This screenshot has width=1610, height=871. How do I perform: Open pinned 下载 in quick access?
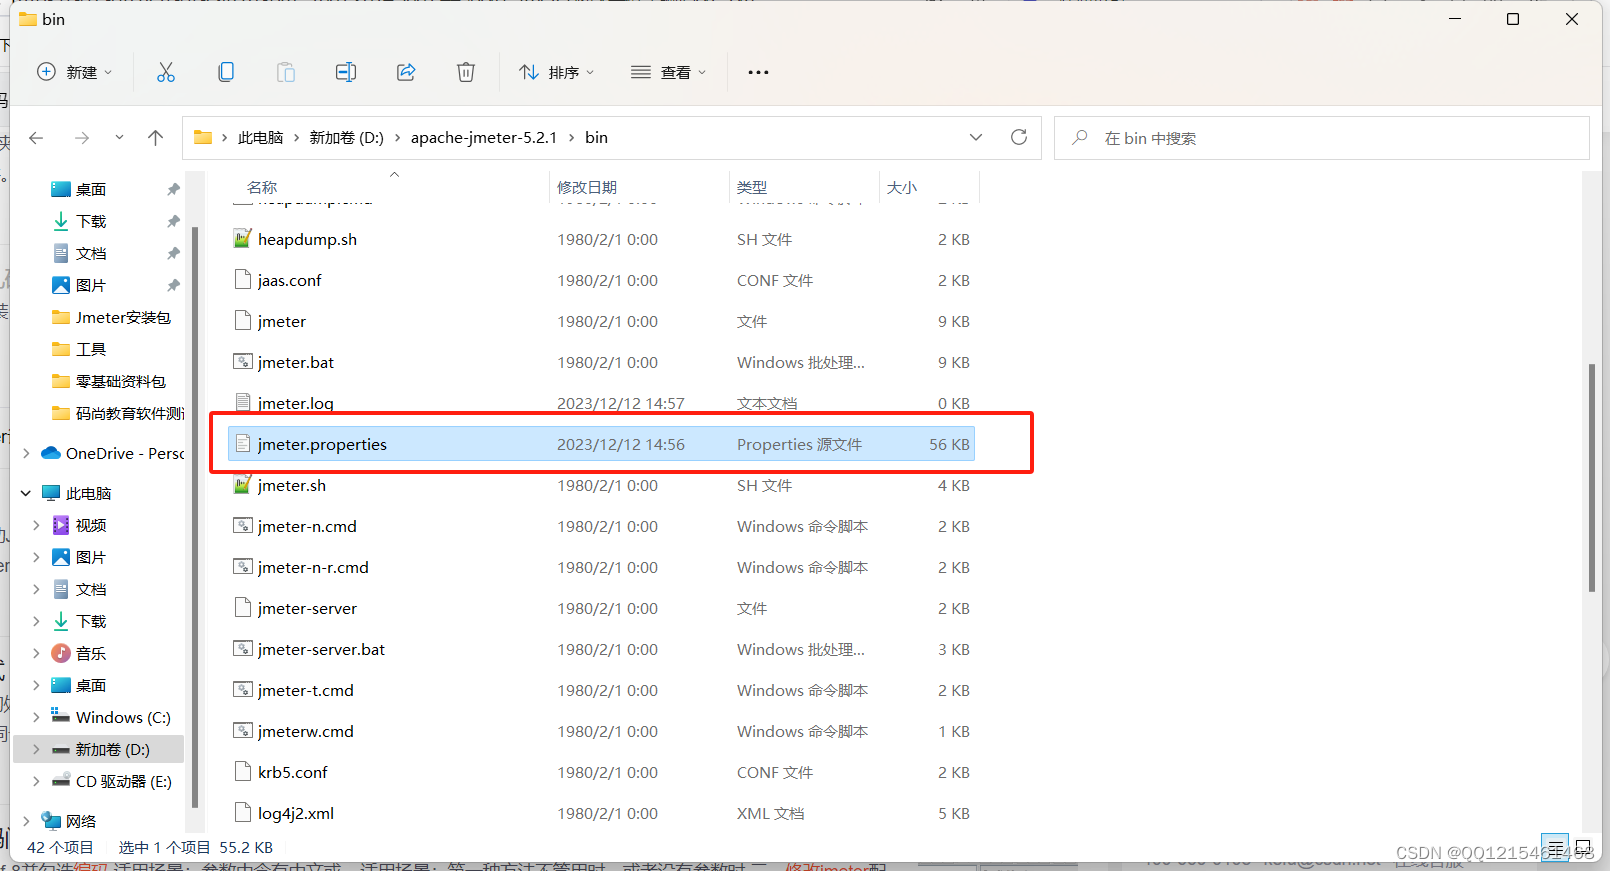(91, 221)
